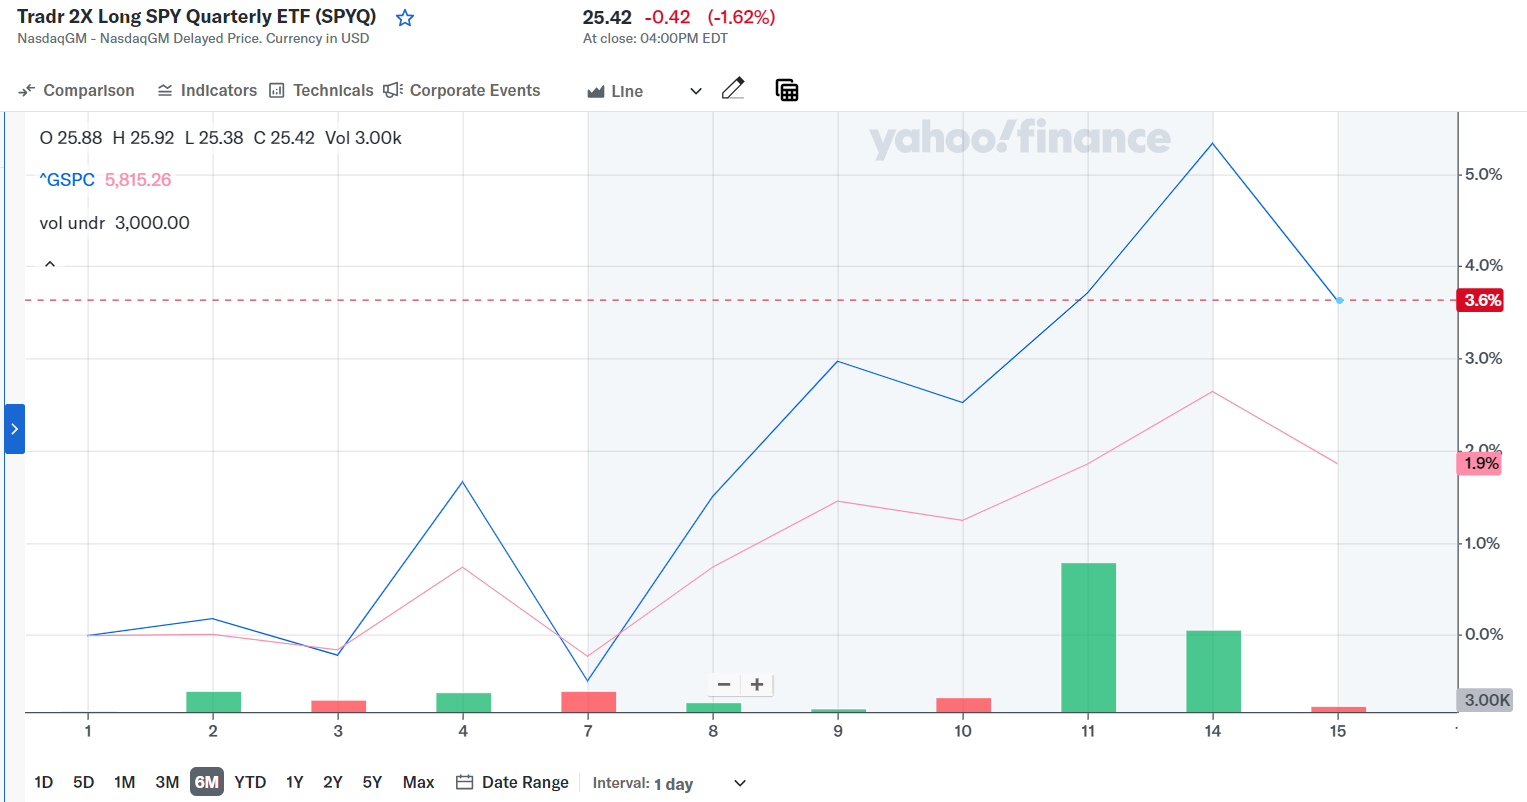Click the Comparison arrows icon

click(27, 91)
